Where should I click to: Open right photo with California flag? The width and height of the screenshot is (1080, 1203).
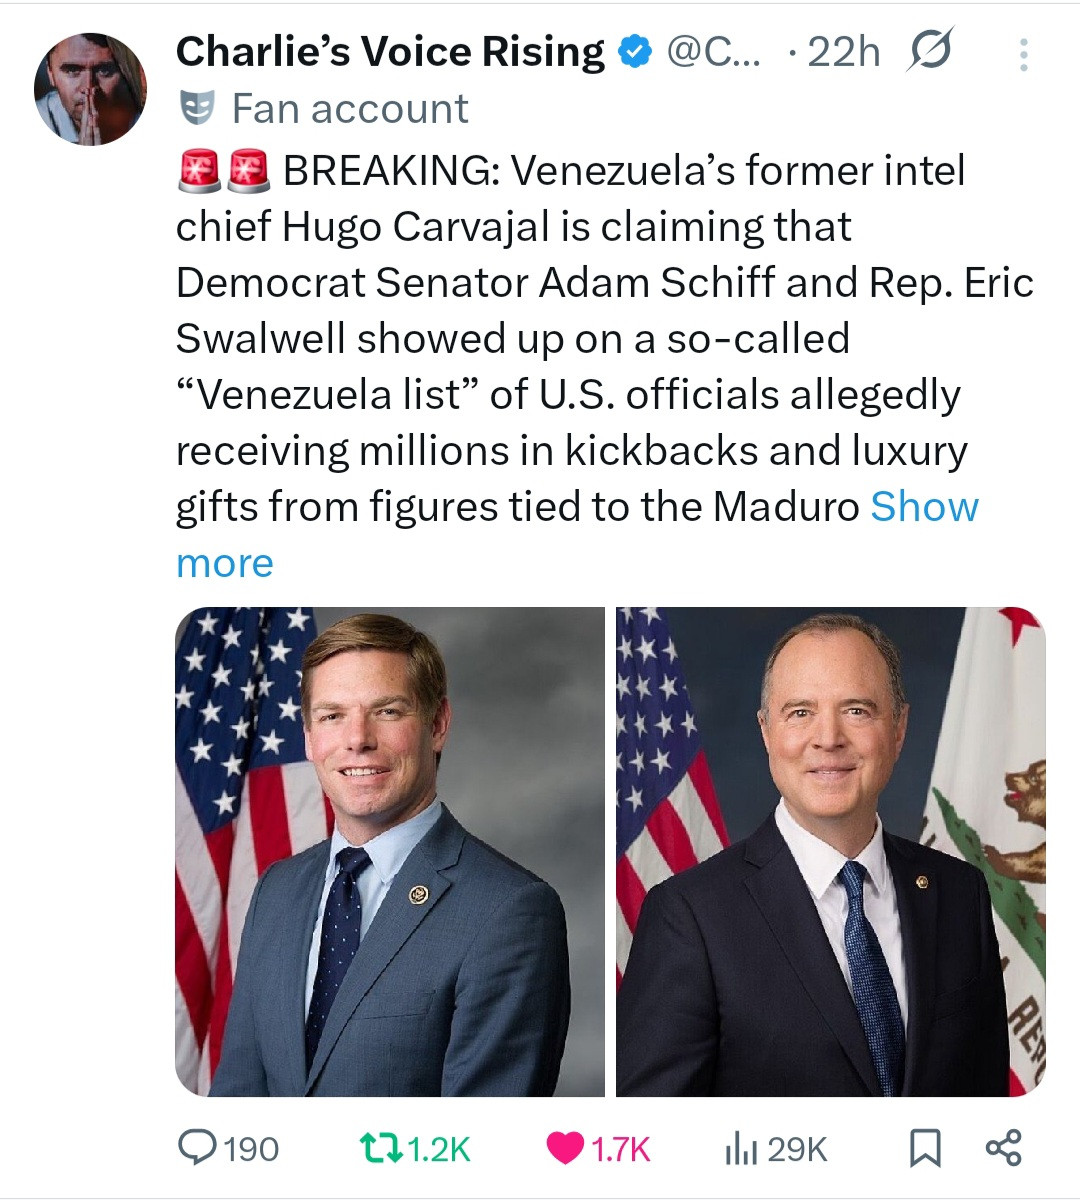point(830,852)
